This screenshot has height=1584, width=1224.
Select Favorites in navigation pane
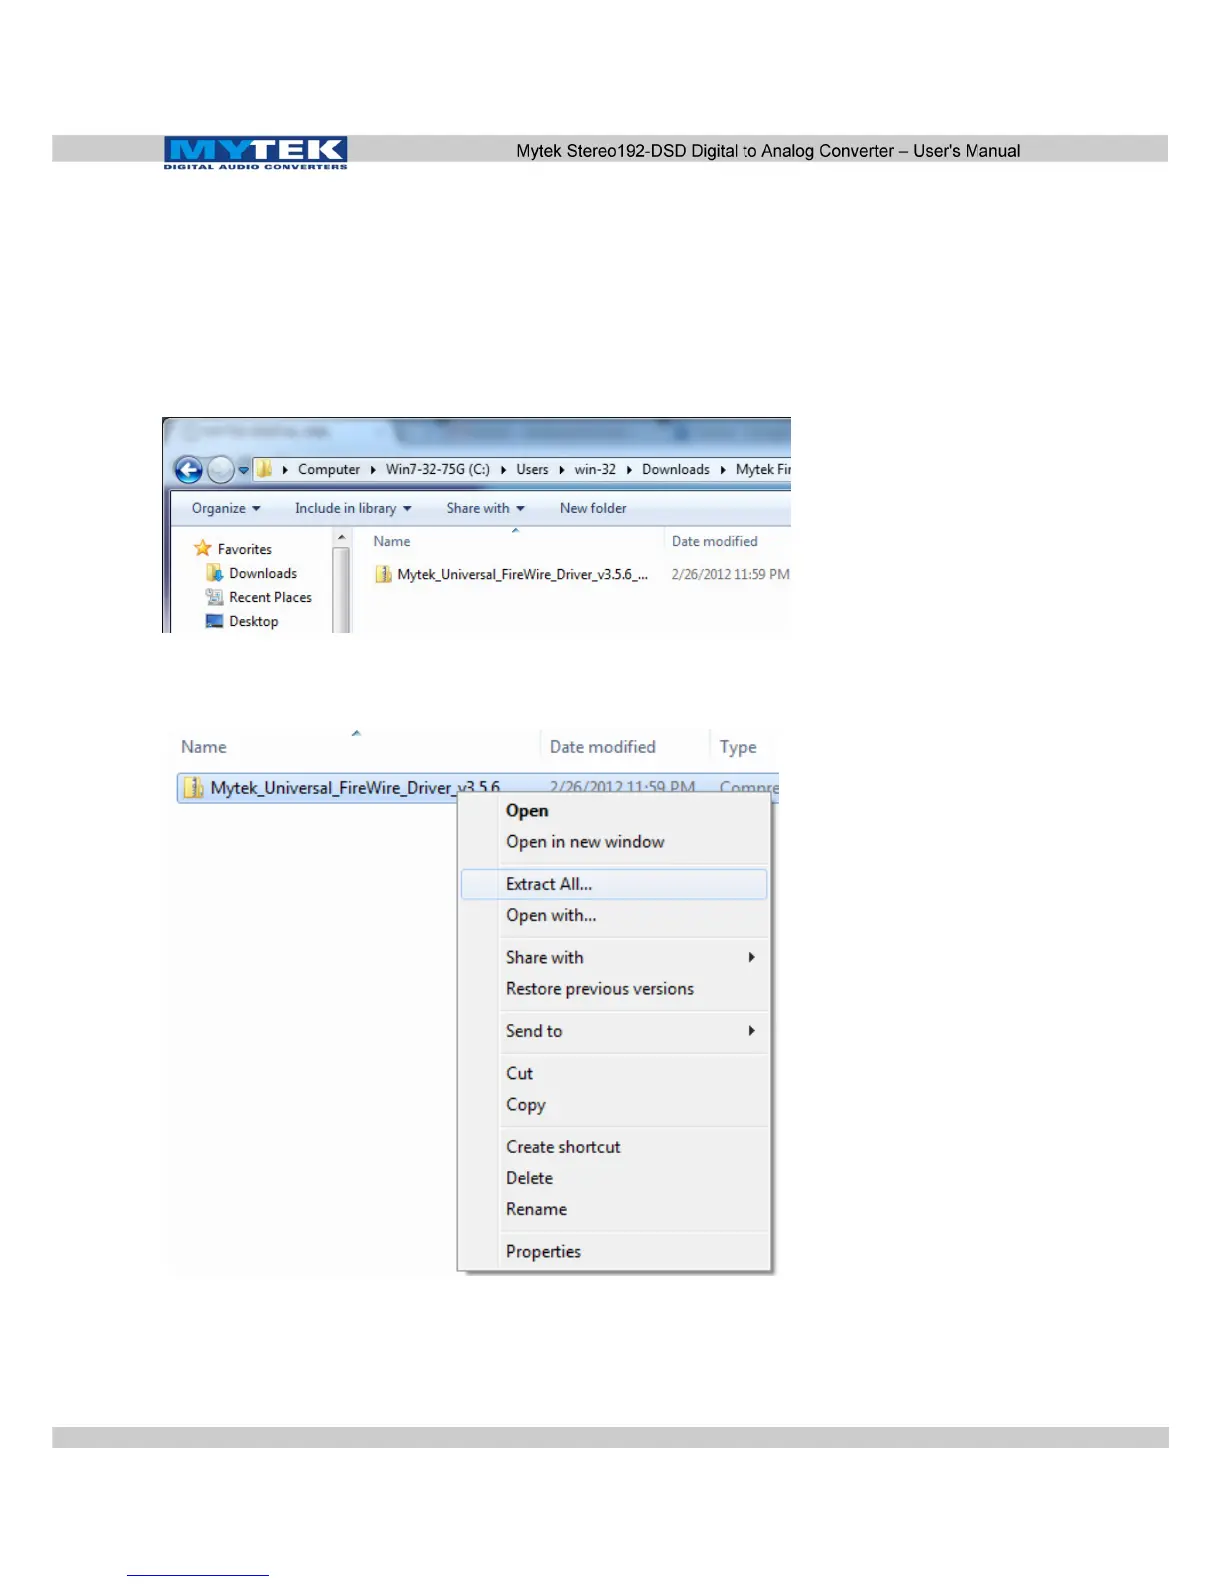tap(245, 549)
